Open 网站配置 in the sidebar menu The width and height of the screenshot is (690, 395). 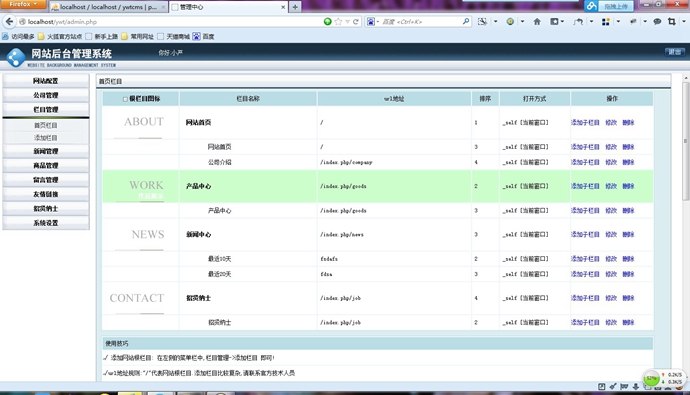[x=46, y=81]
